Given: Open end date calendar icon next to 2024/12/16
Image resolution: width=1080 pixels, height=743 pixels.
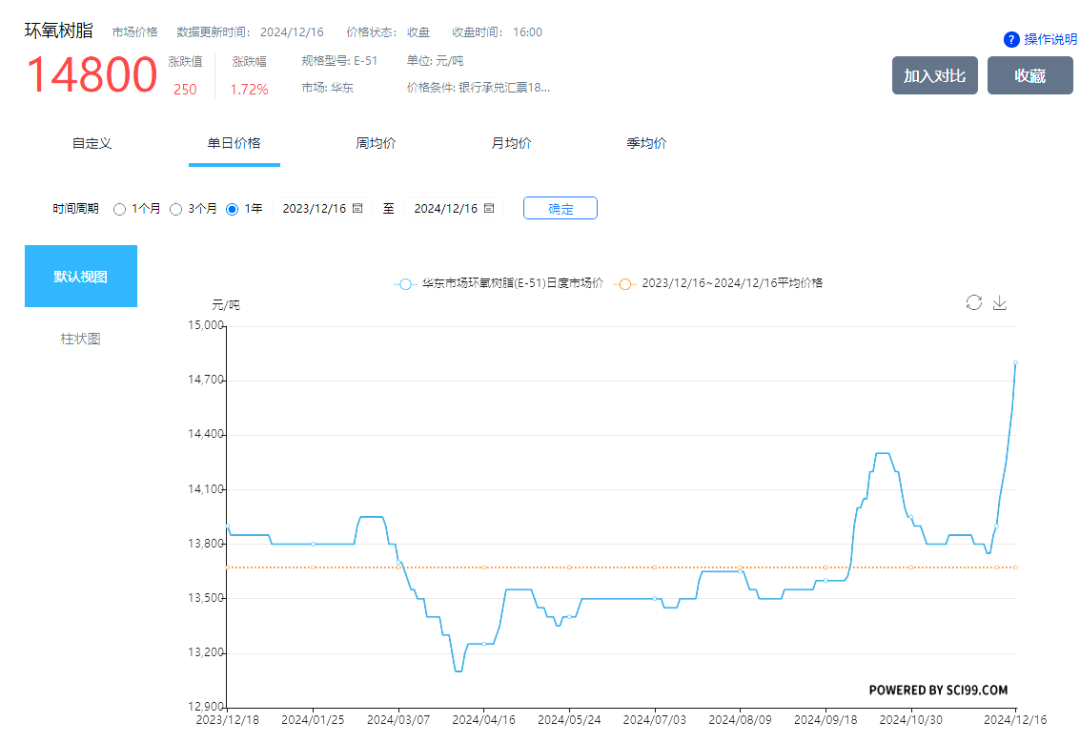Looking at the screenshot, I should point(489,208).
